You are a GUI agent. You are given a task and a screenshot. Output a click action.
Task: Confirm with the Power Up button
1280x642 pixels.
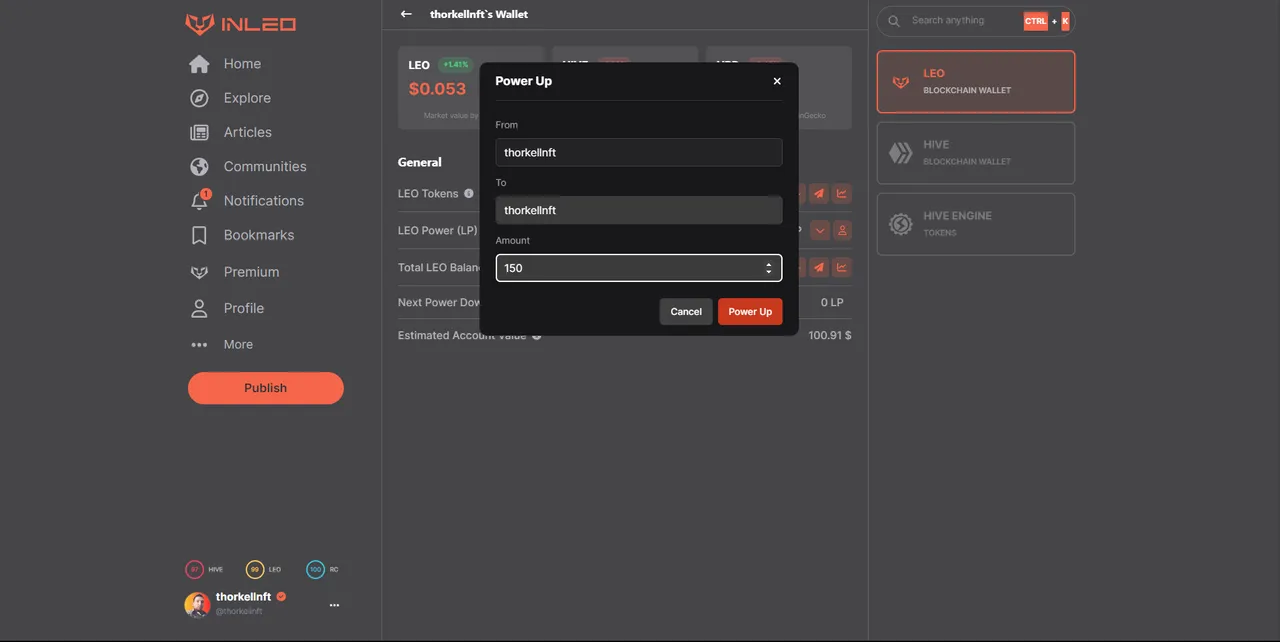(750, 311)
